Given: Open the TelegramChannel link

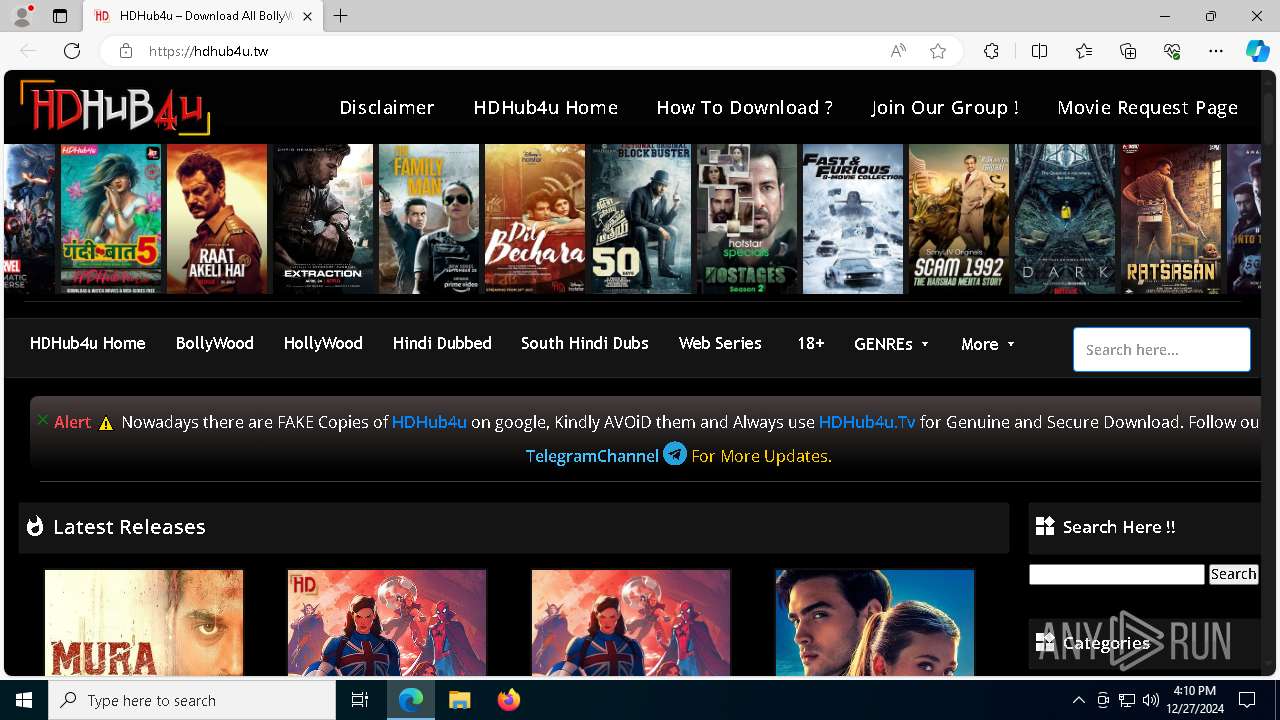Looking at the screenshot, I should [x=592, y=456].
